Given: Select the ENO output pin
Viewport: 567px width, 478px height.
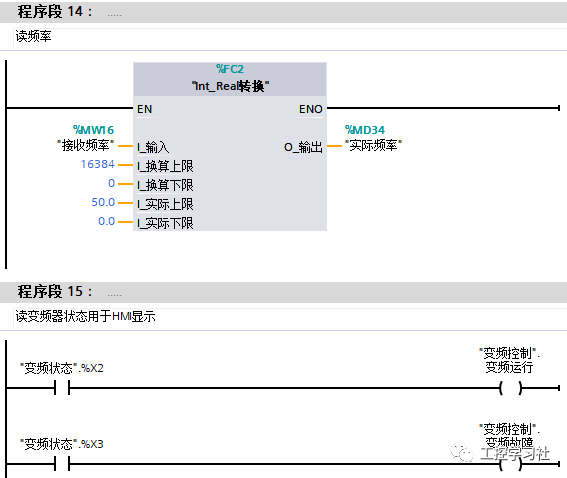Looking at the screenshot, I should click(x=311, y=109).
